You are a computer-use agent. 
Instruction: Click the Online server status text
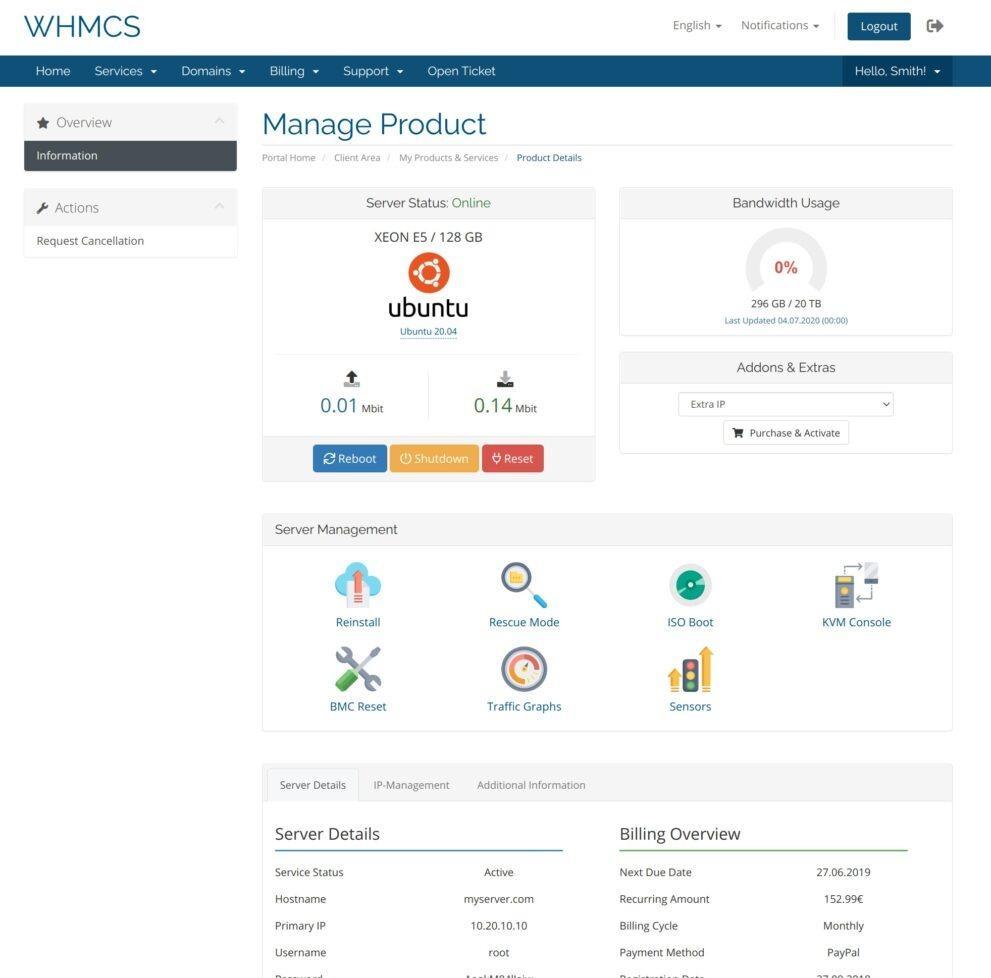[471, 203]
